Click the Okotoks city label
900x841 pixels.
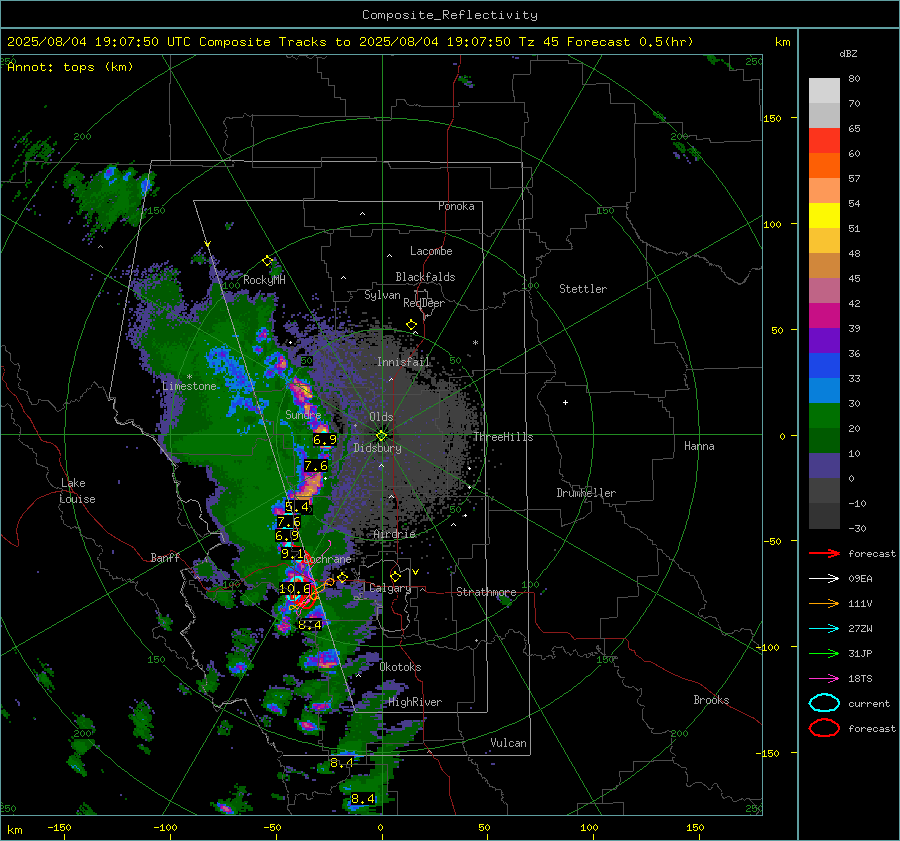tap(400, 667)
